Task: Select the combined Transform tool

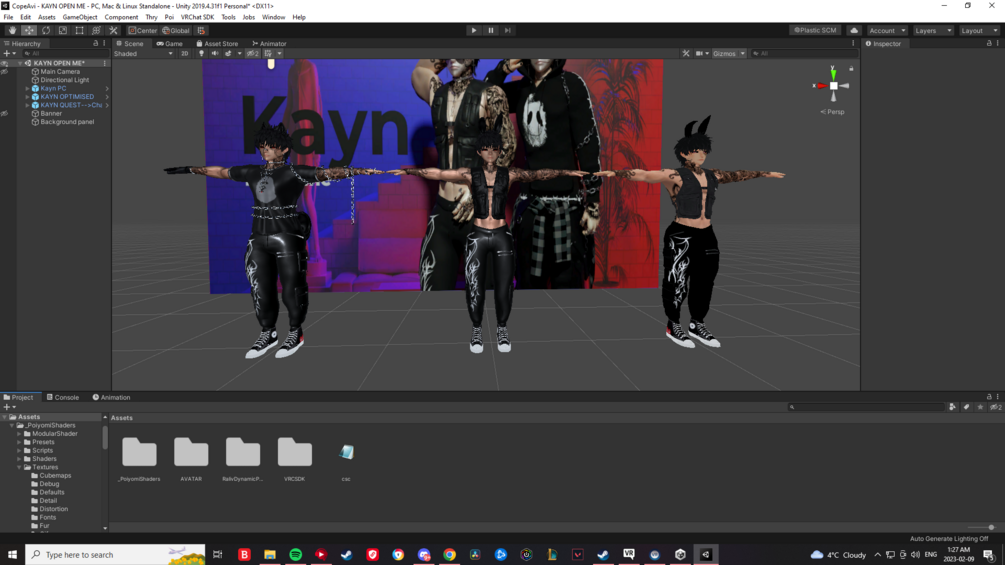Action: (96, 30)
